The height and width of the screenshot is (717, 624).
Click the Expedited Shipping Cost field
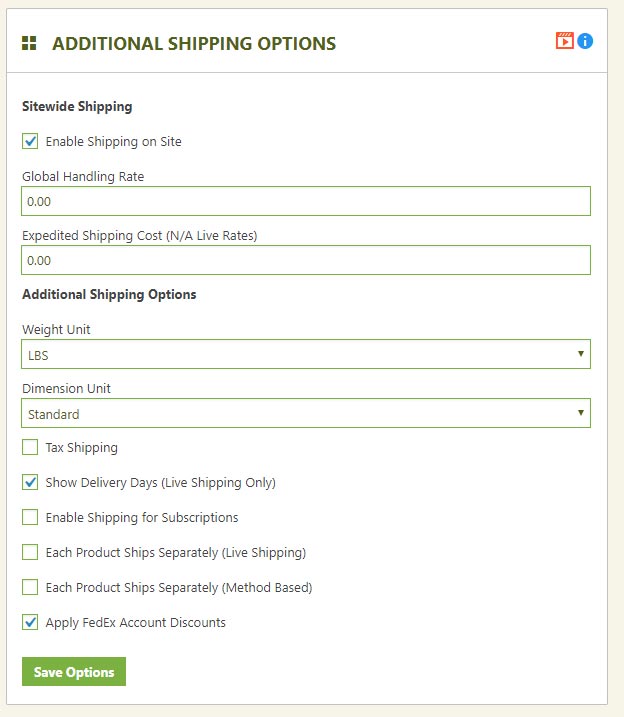pyautogui.click(x=306, y=260)
